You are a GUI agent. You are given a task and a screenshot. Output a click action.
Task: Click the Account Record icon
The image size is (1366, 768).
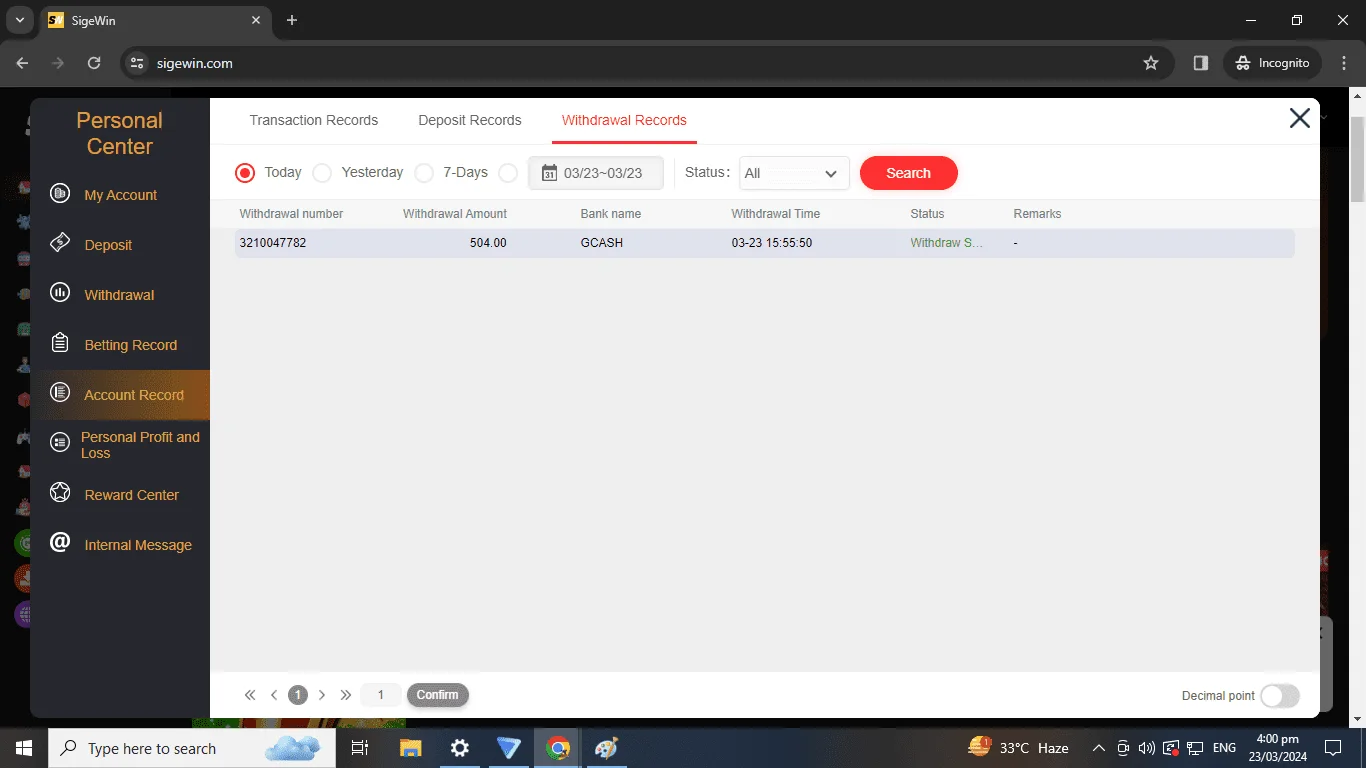click(x=60, y=393)
